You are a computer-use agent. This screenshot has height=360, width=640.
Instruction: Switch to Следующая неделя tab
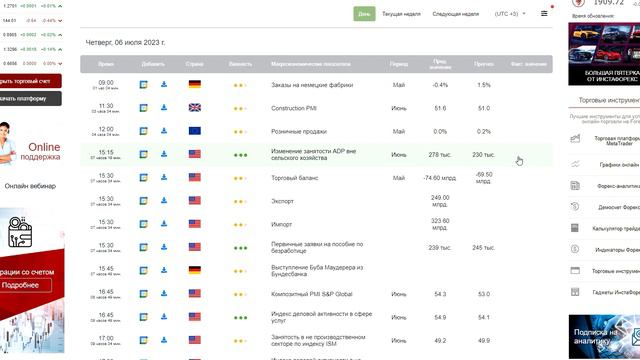click(456, 14)
